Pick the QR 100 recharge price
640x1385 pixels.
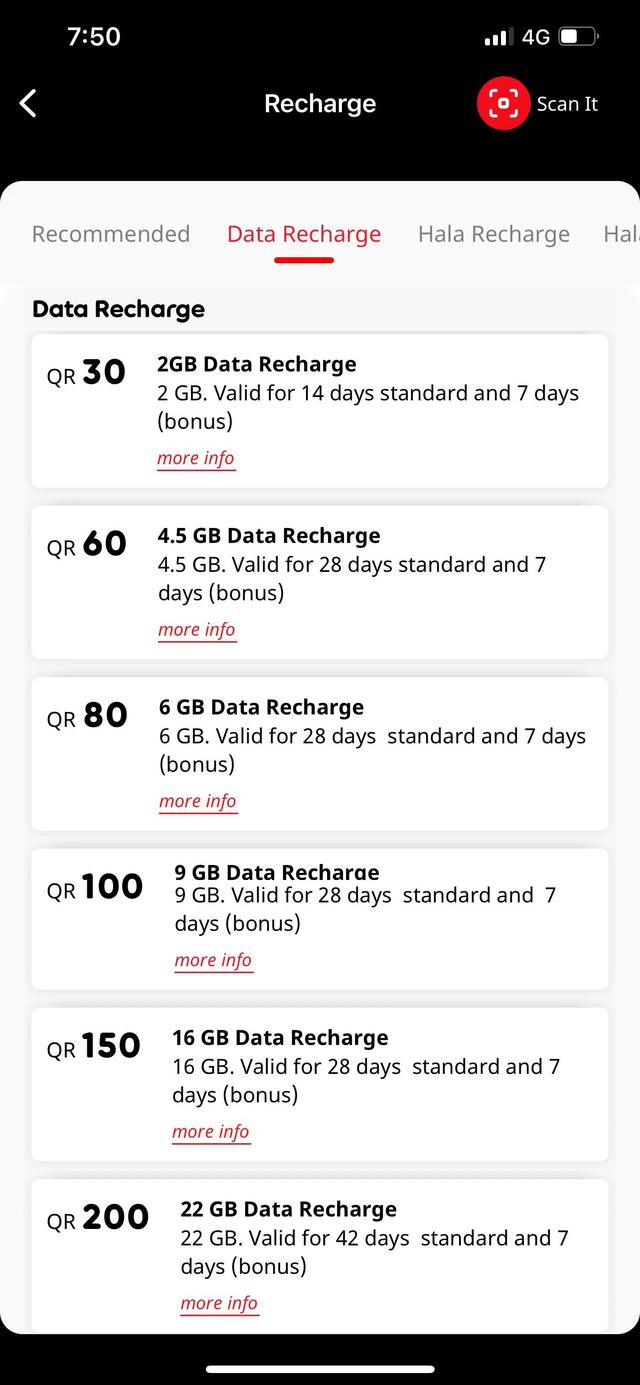tap(95, 887)
